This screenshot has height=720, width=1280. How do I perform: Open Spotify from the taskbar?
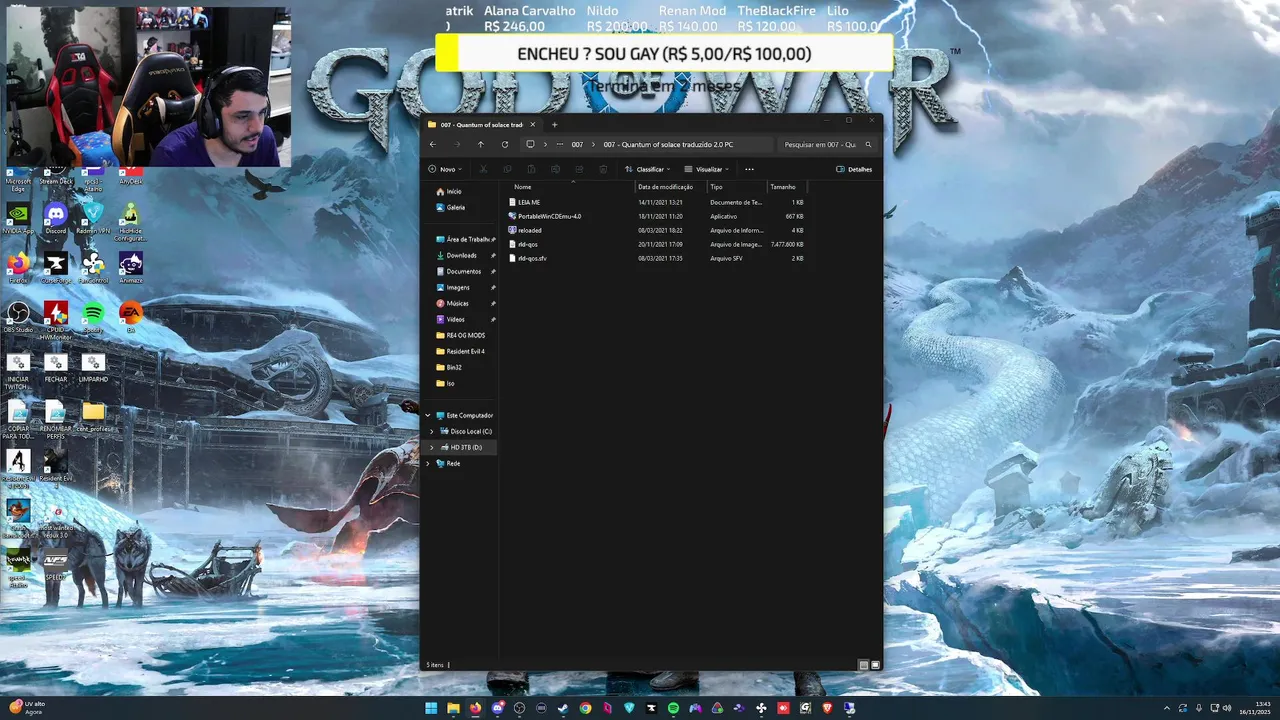(x=673, y=708)
